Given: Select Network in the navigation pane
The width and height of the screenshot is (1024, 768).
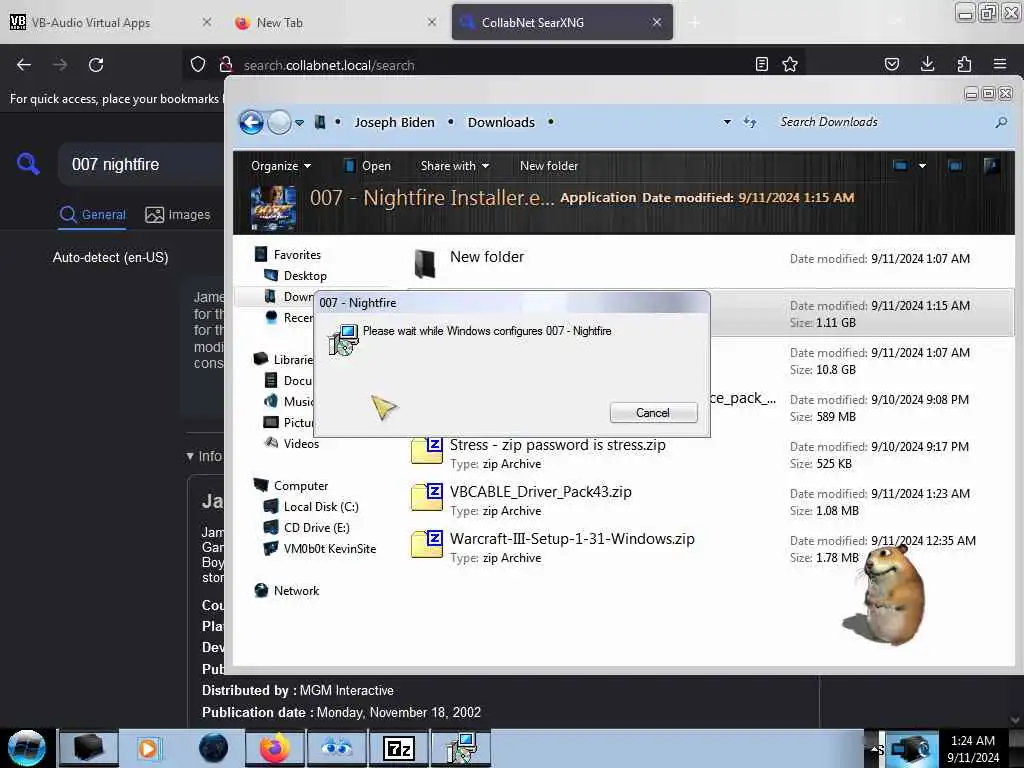Looking at the screenshot, I should coord(296,590).
